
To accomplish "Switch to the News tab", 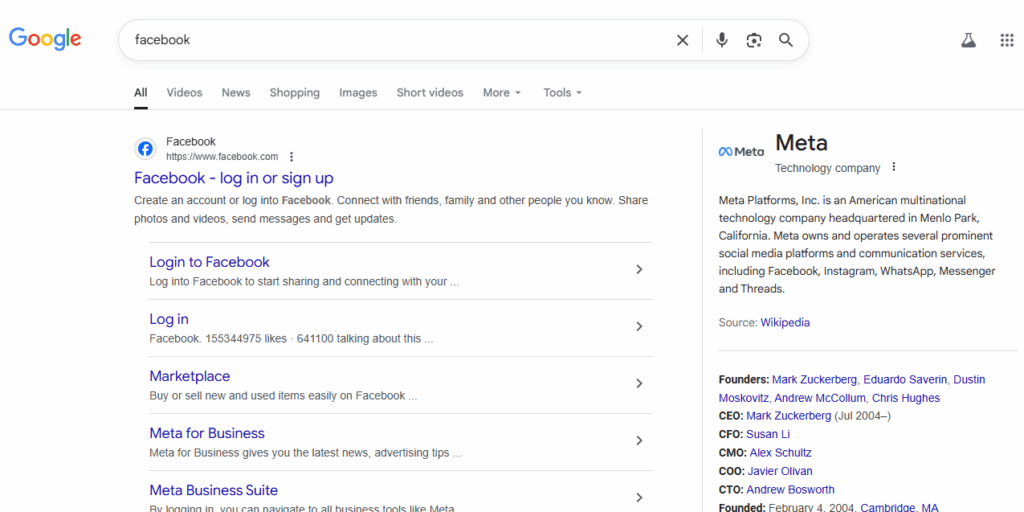I will (236, 93).
